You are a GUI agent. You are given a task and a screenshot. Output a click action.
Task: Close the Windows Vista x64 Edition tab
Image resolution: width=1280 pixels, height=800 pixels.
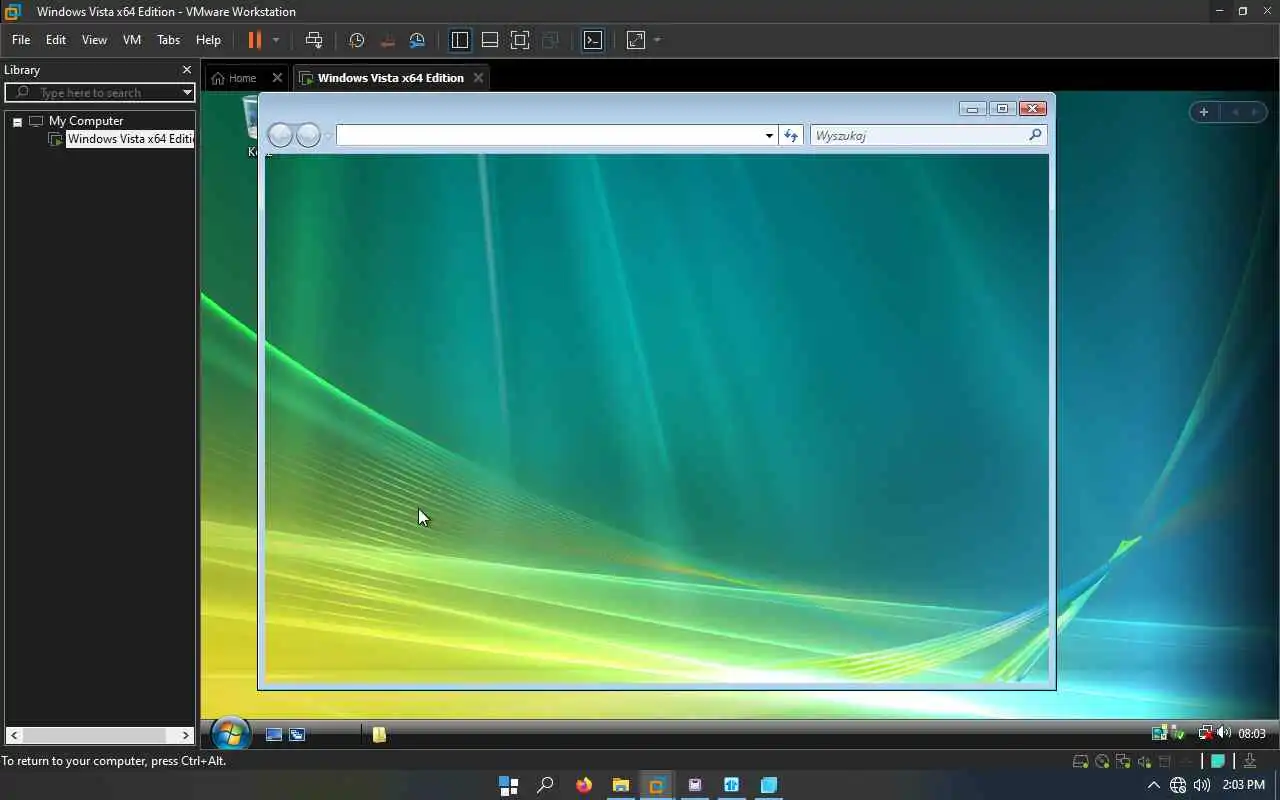point(478,78)
